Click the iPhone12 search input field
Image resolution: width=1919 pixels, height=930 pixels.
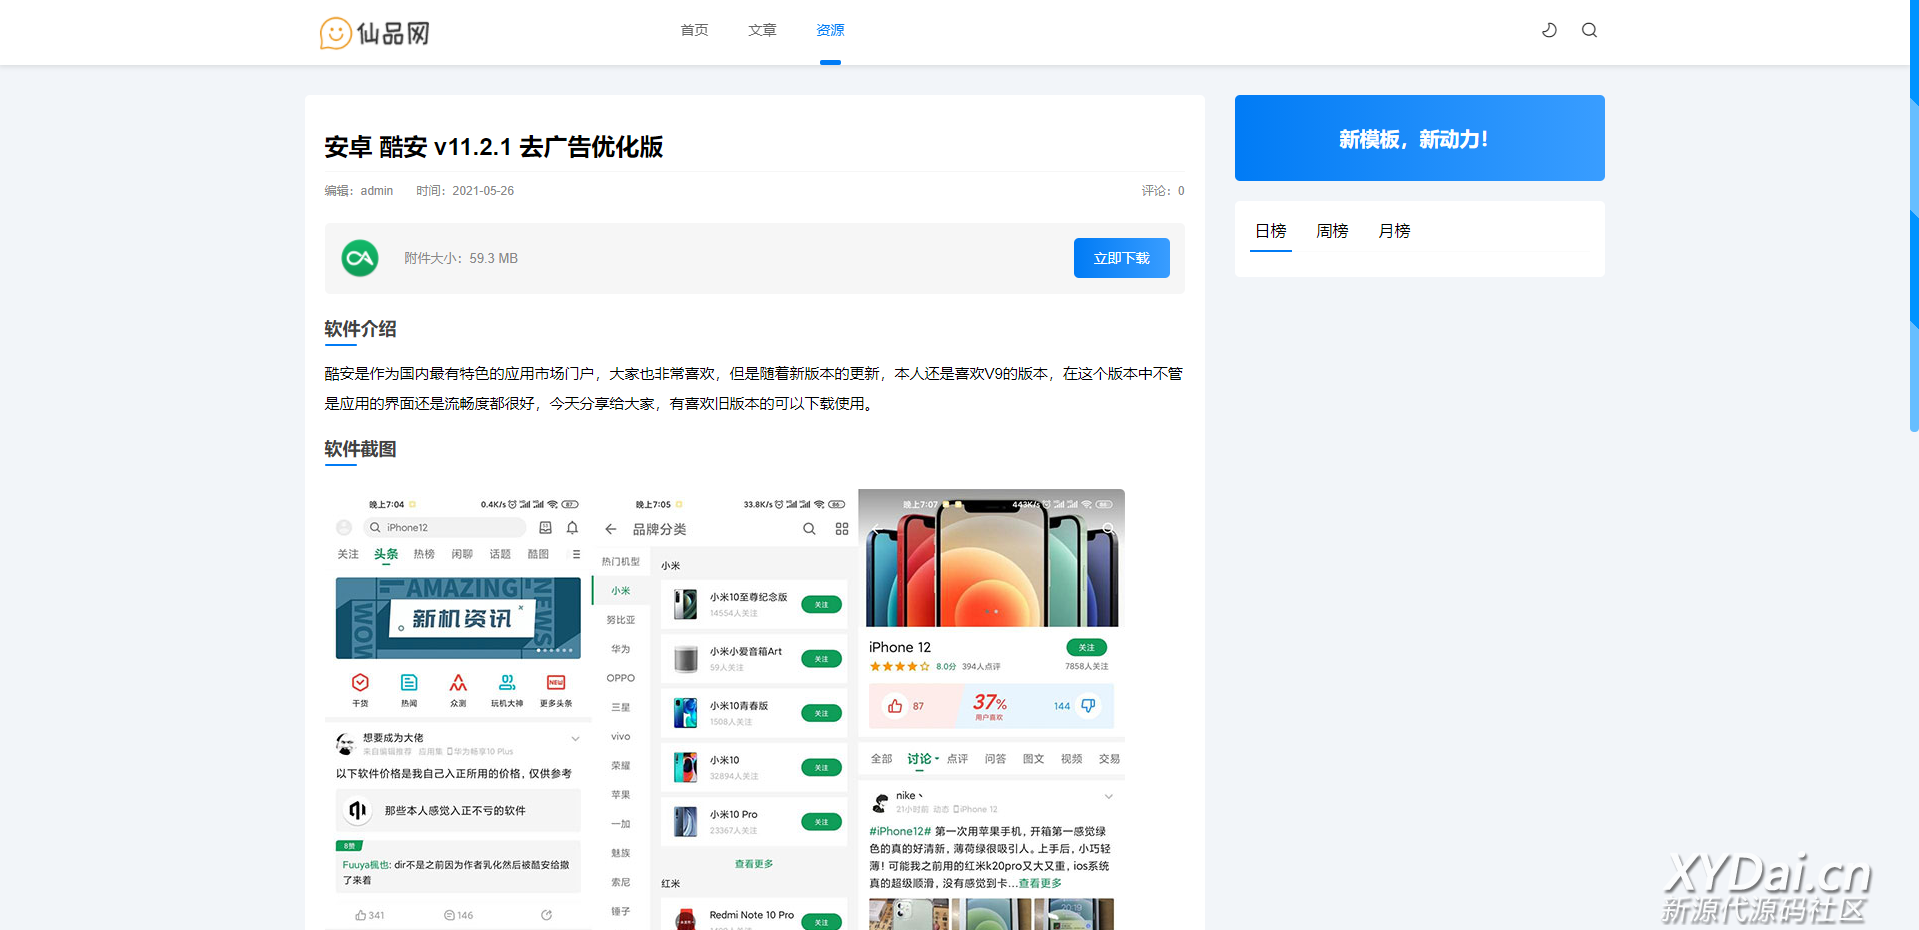tap(445, 527)
